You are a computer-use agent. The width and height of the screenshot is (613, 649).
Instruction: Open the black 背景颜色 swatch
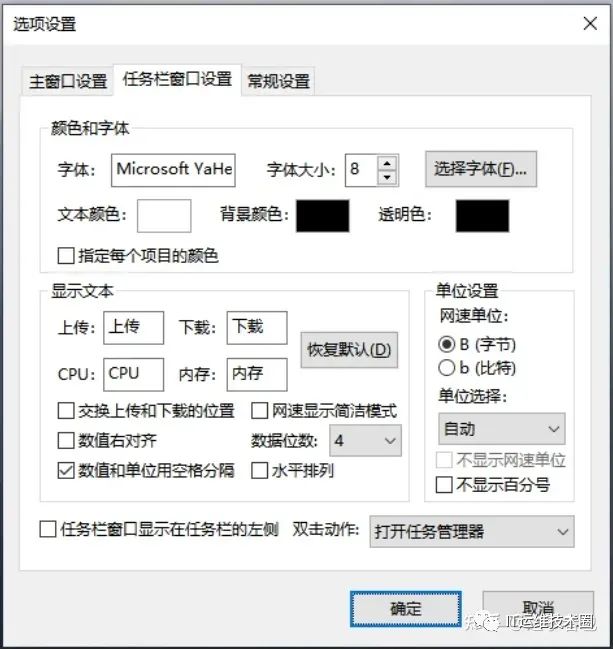tap(322, 216)
